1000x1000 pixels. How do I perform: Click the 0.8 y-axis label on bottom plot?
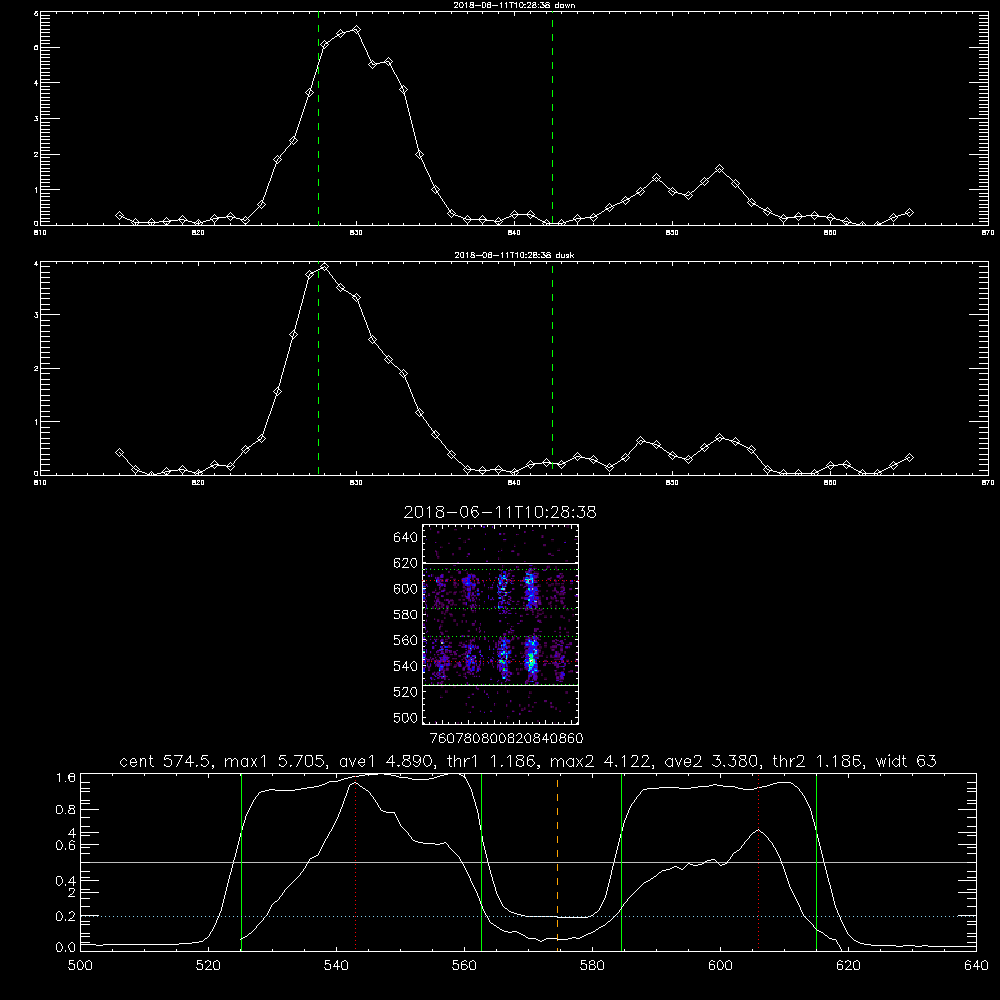pos(66,809)
